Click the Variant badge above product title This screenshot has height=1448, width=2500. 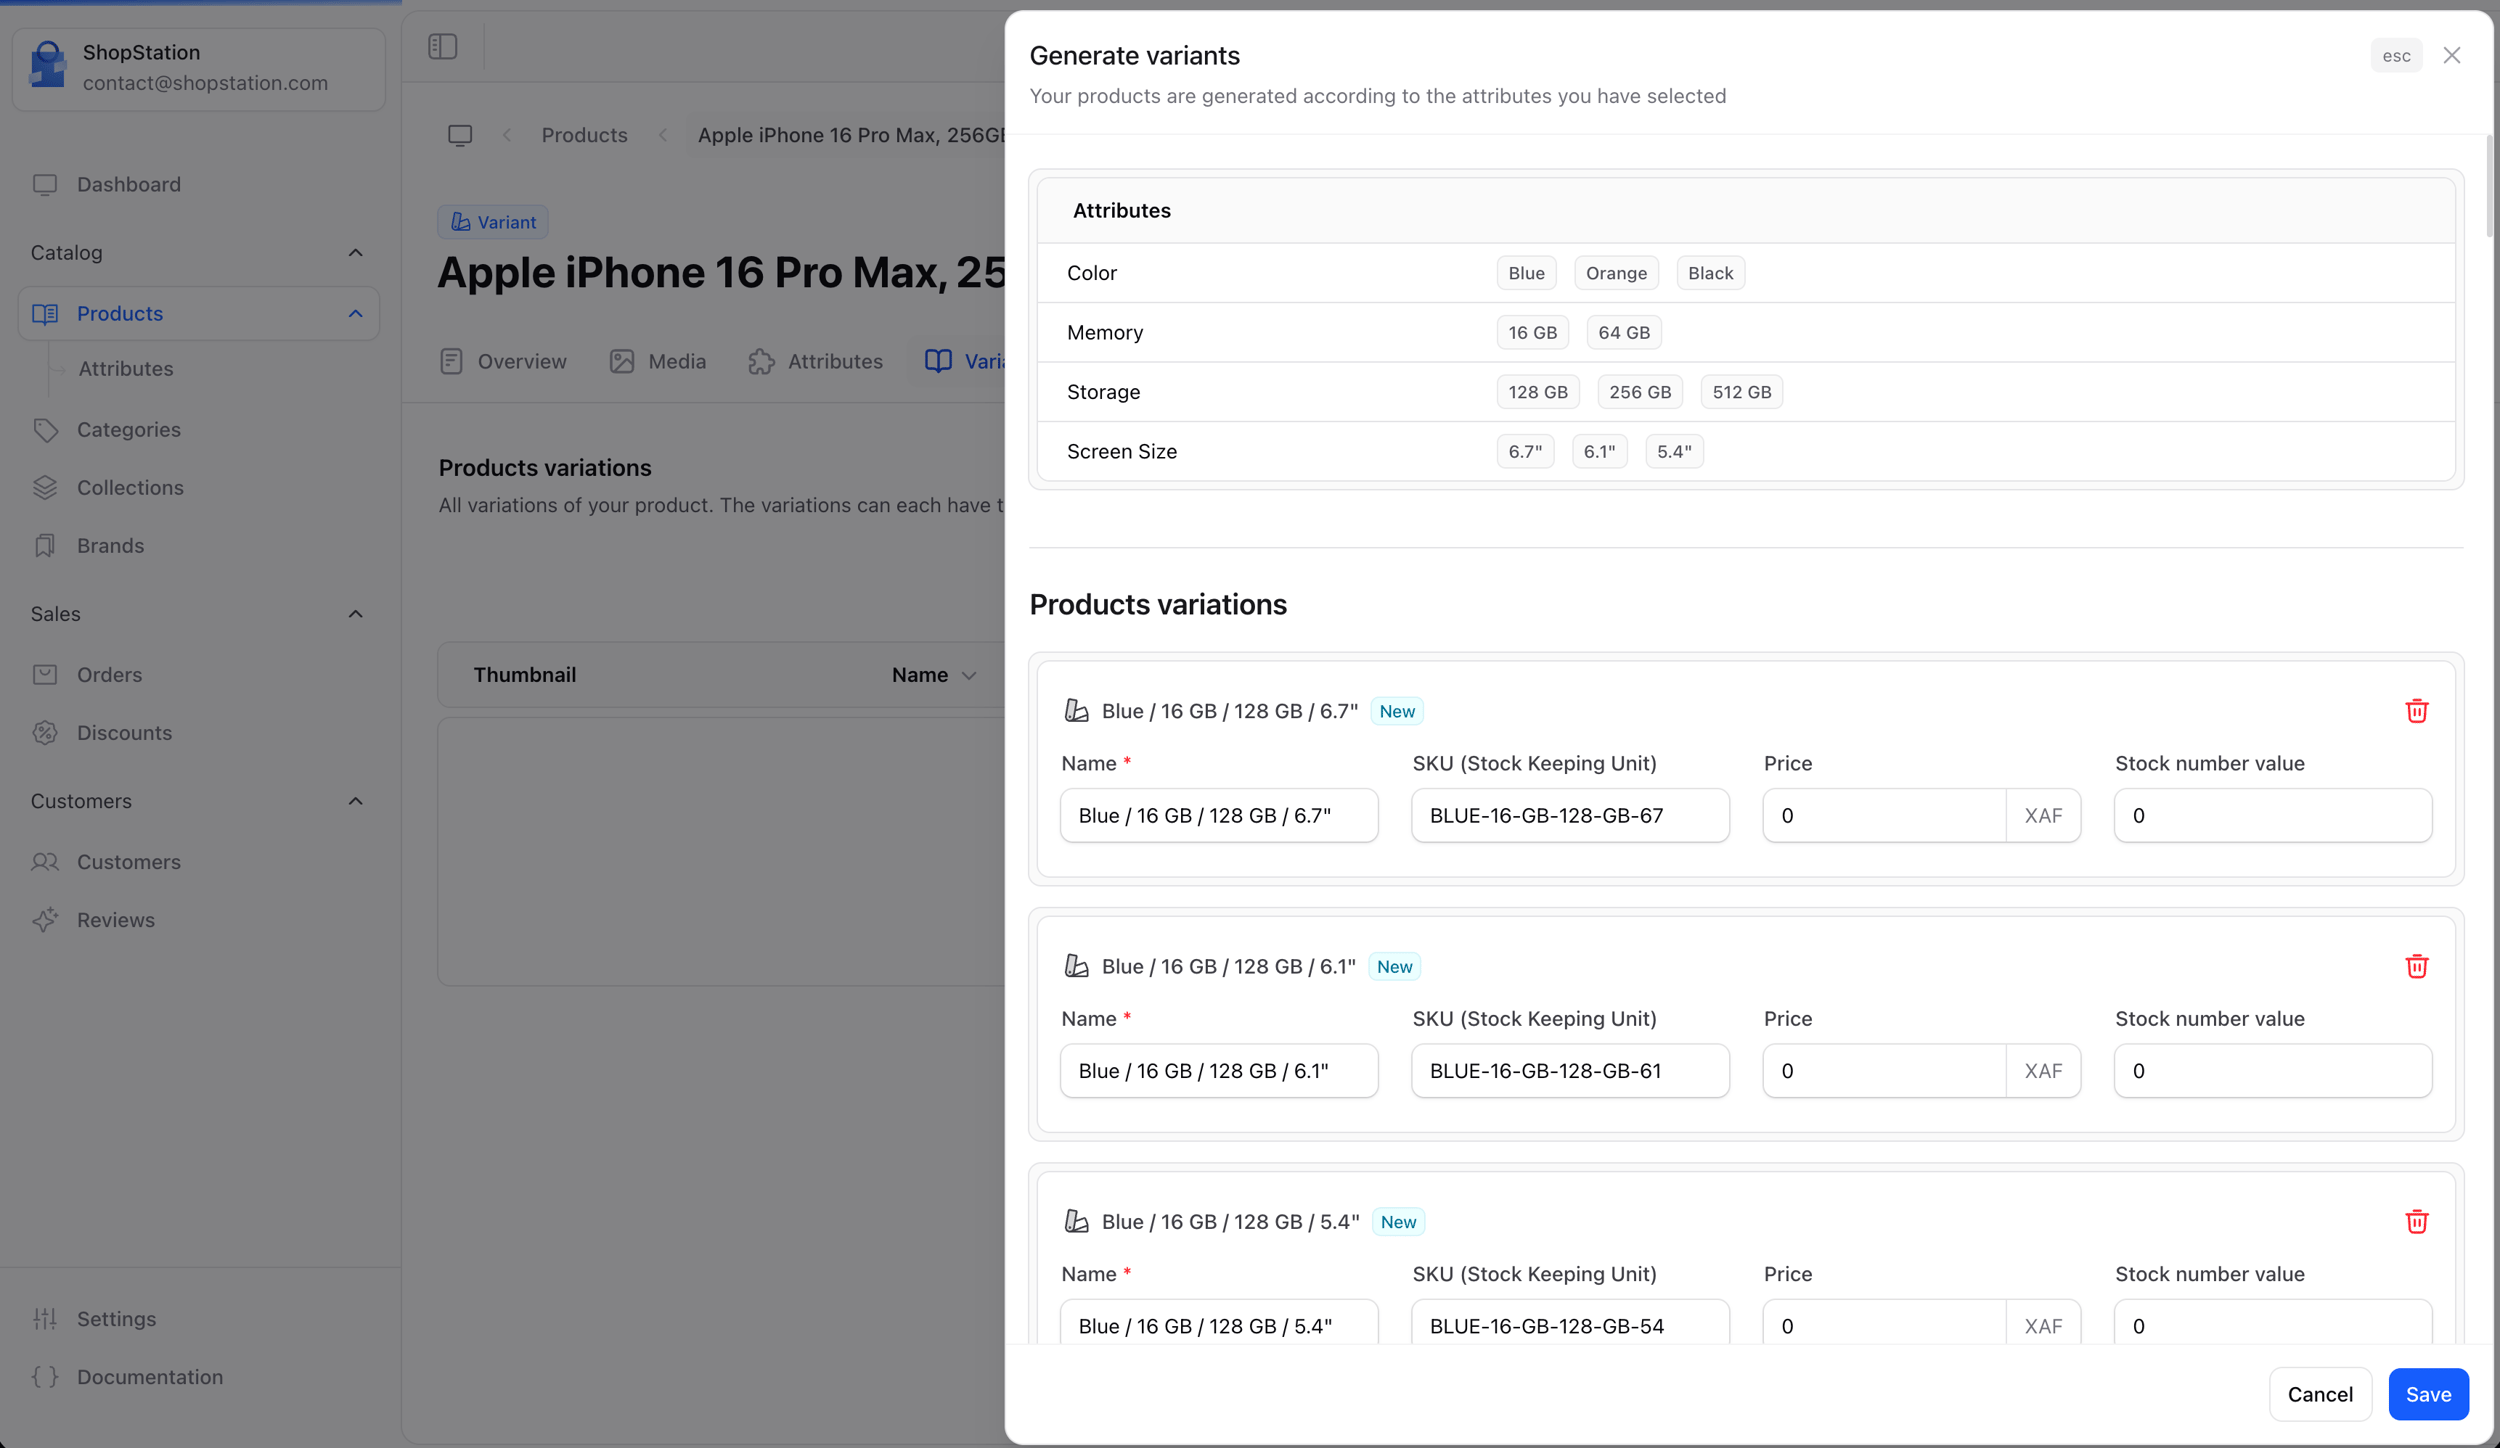(492, 222)
